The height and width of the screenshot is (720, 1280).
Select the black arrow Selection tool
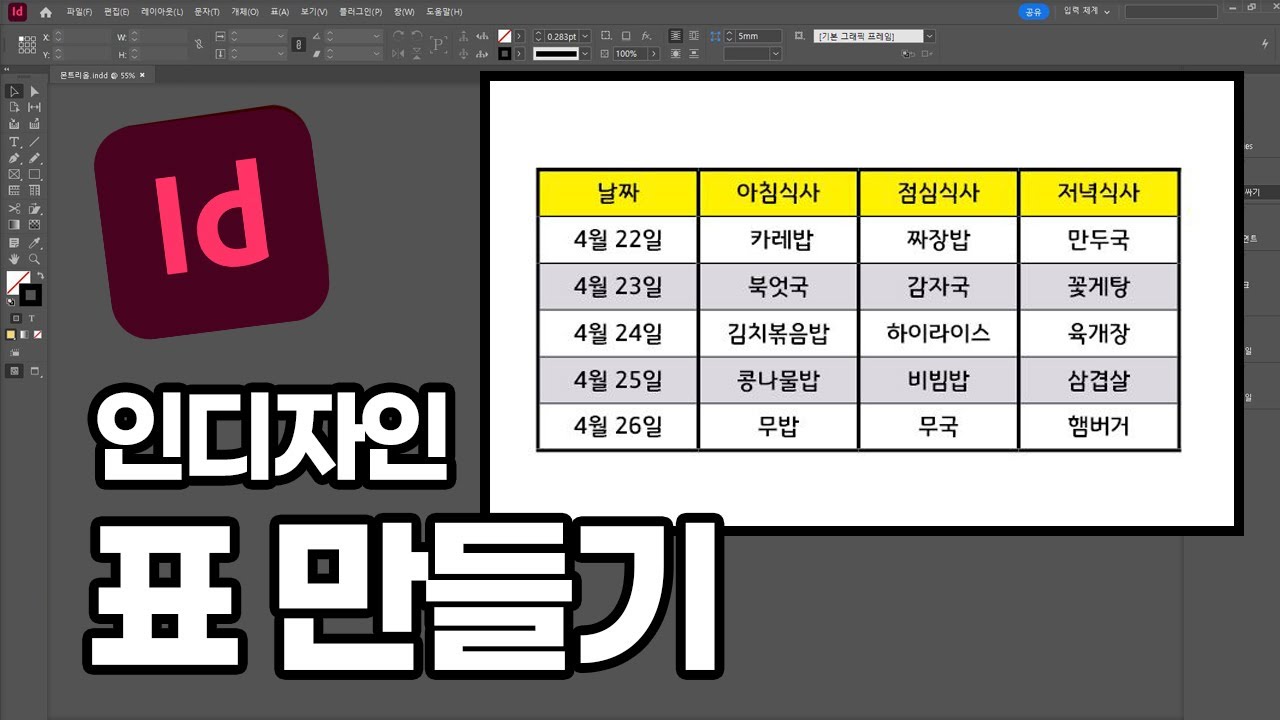14,91
